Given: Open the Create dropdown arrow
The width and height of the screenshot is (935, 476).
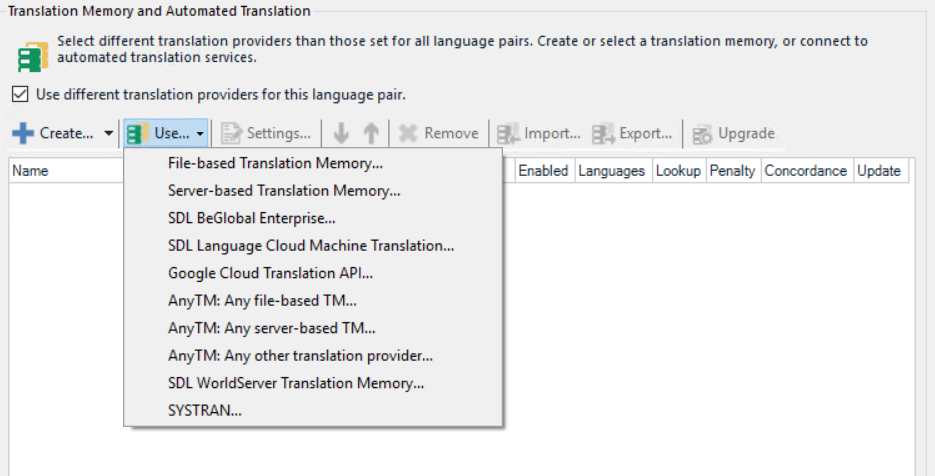Looking at the screenshot, I should [109, 133].
